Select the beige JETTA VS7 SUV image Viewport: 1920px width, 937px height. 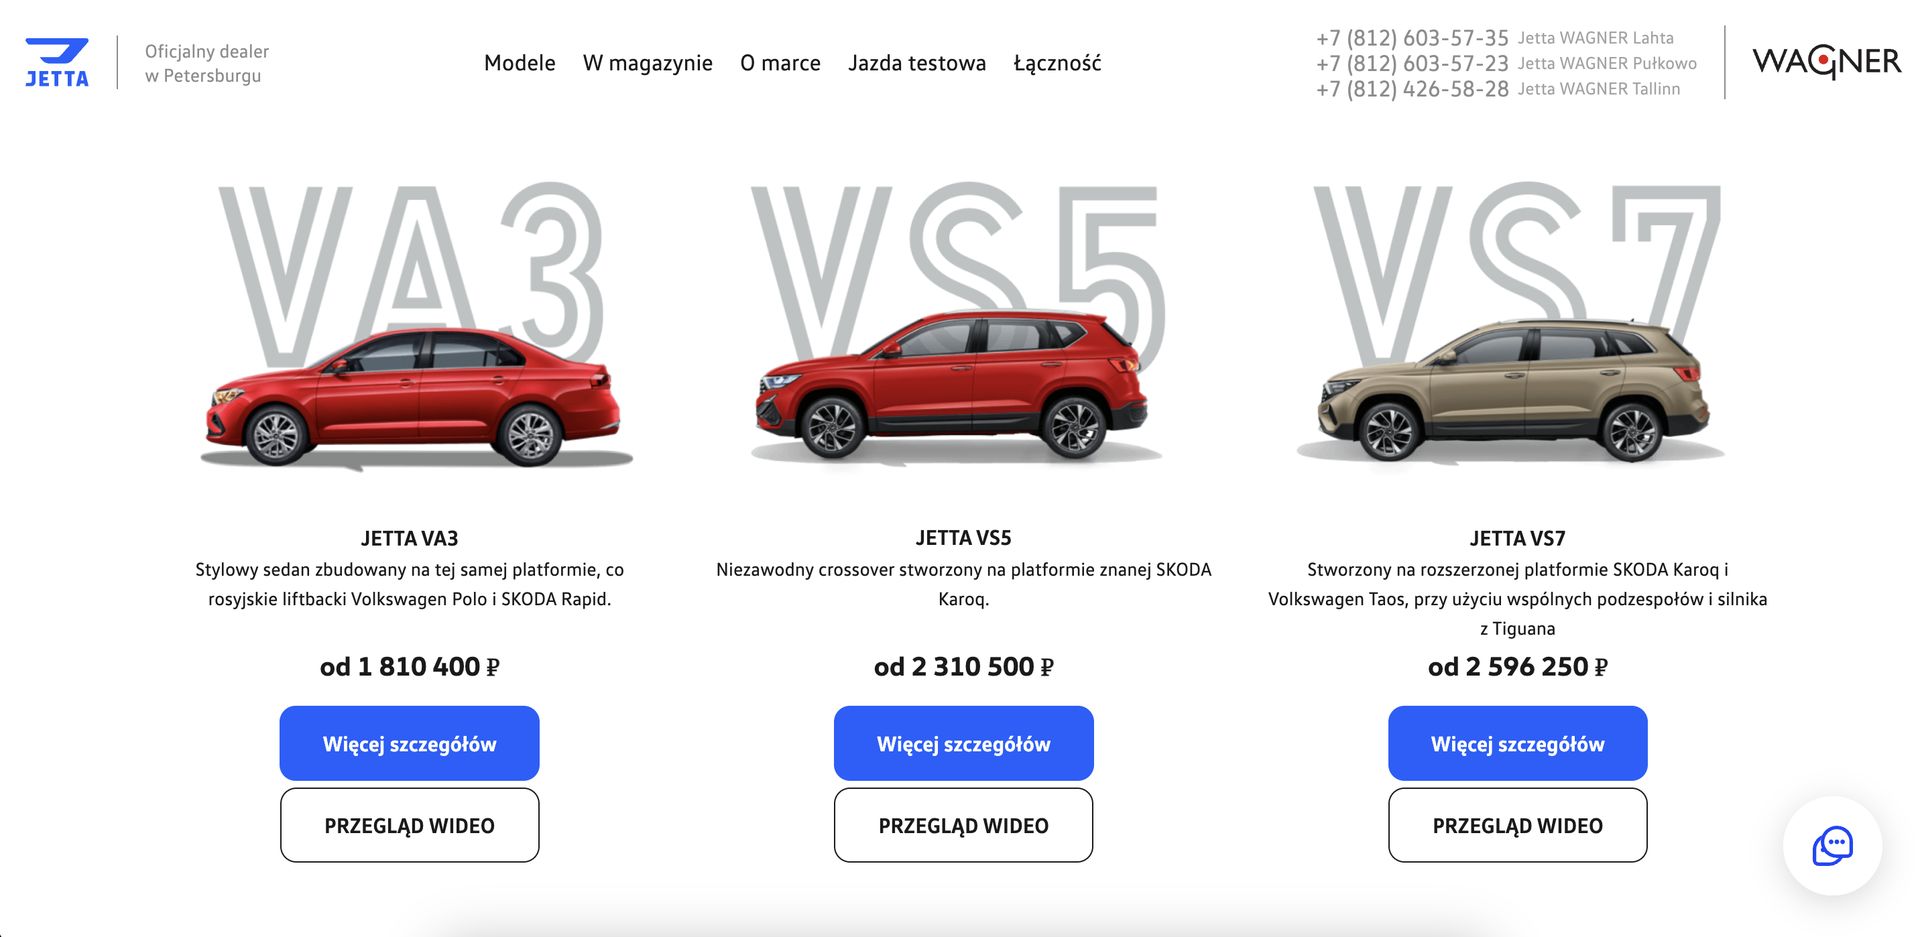click(x=1510, y=391)
